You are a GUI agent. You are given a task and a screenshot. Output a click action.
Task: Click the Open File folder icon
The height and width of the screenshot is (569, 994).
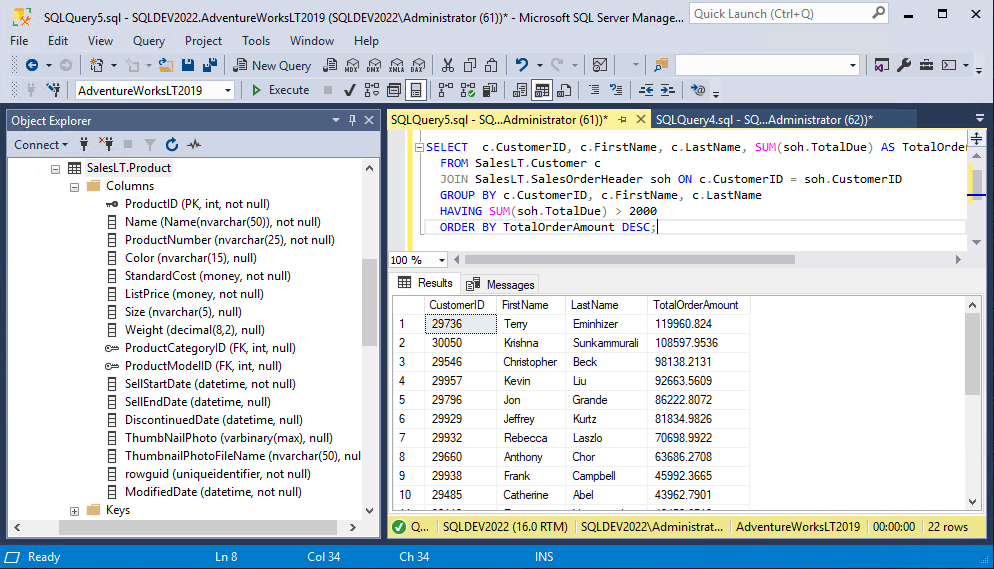coord(166,65)
